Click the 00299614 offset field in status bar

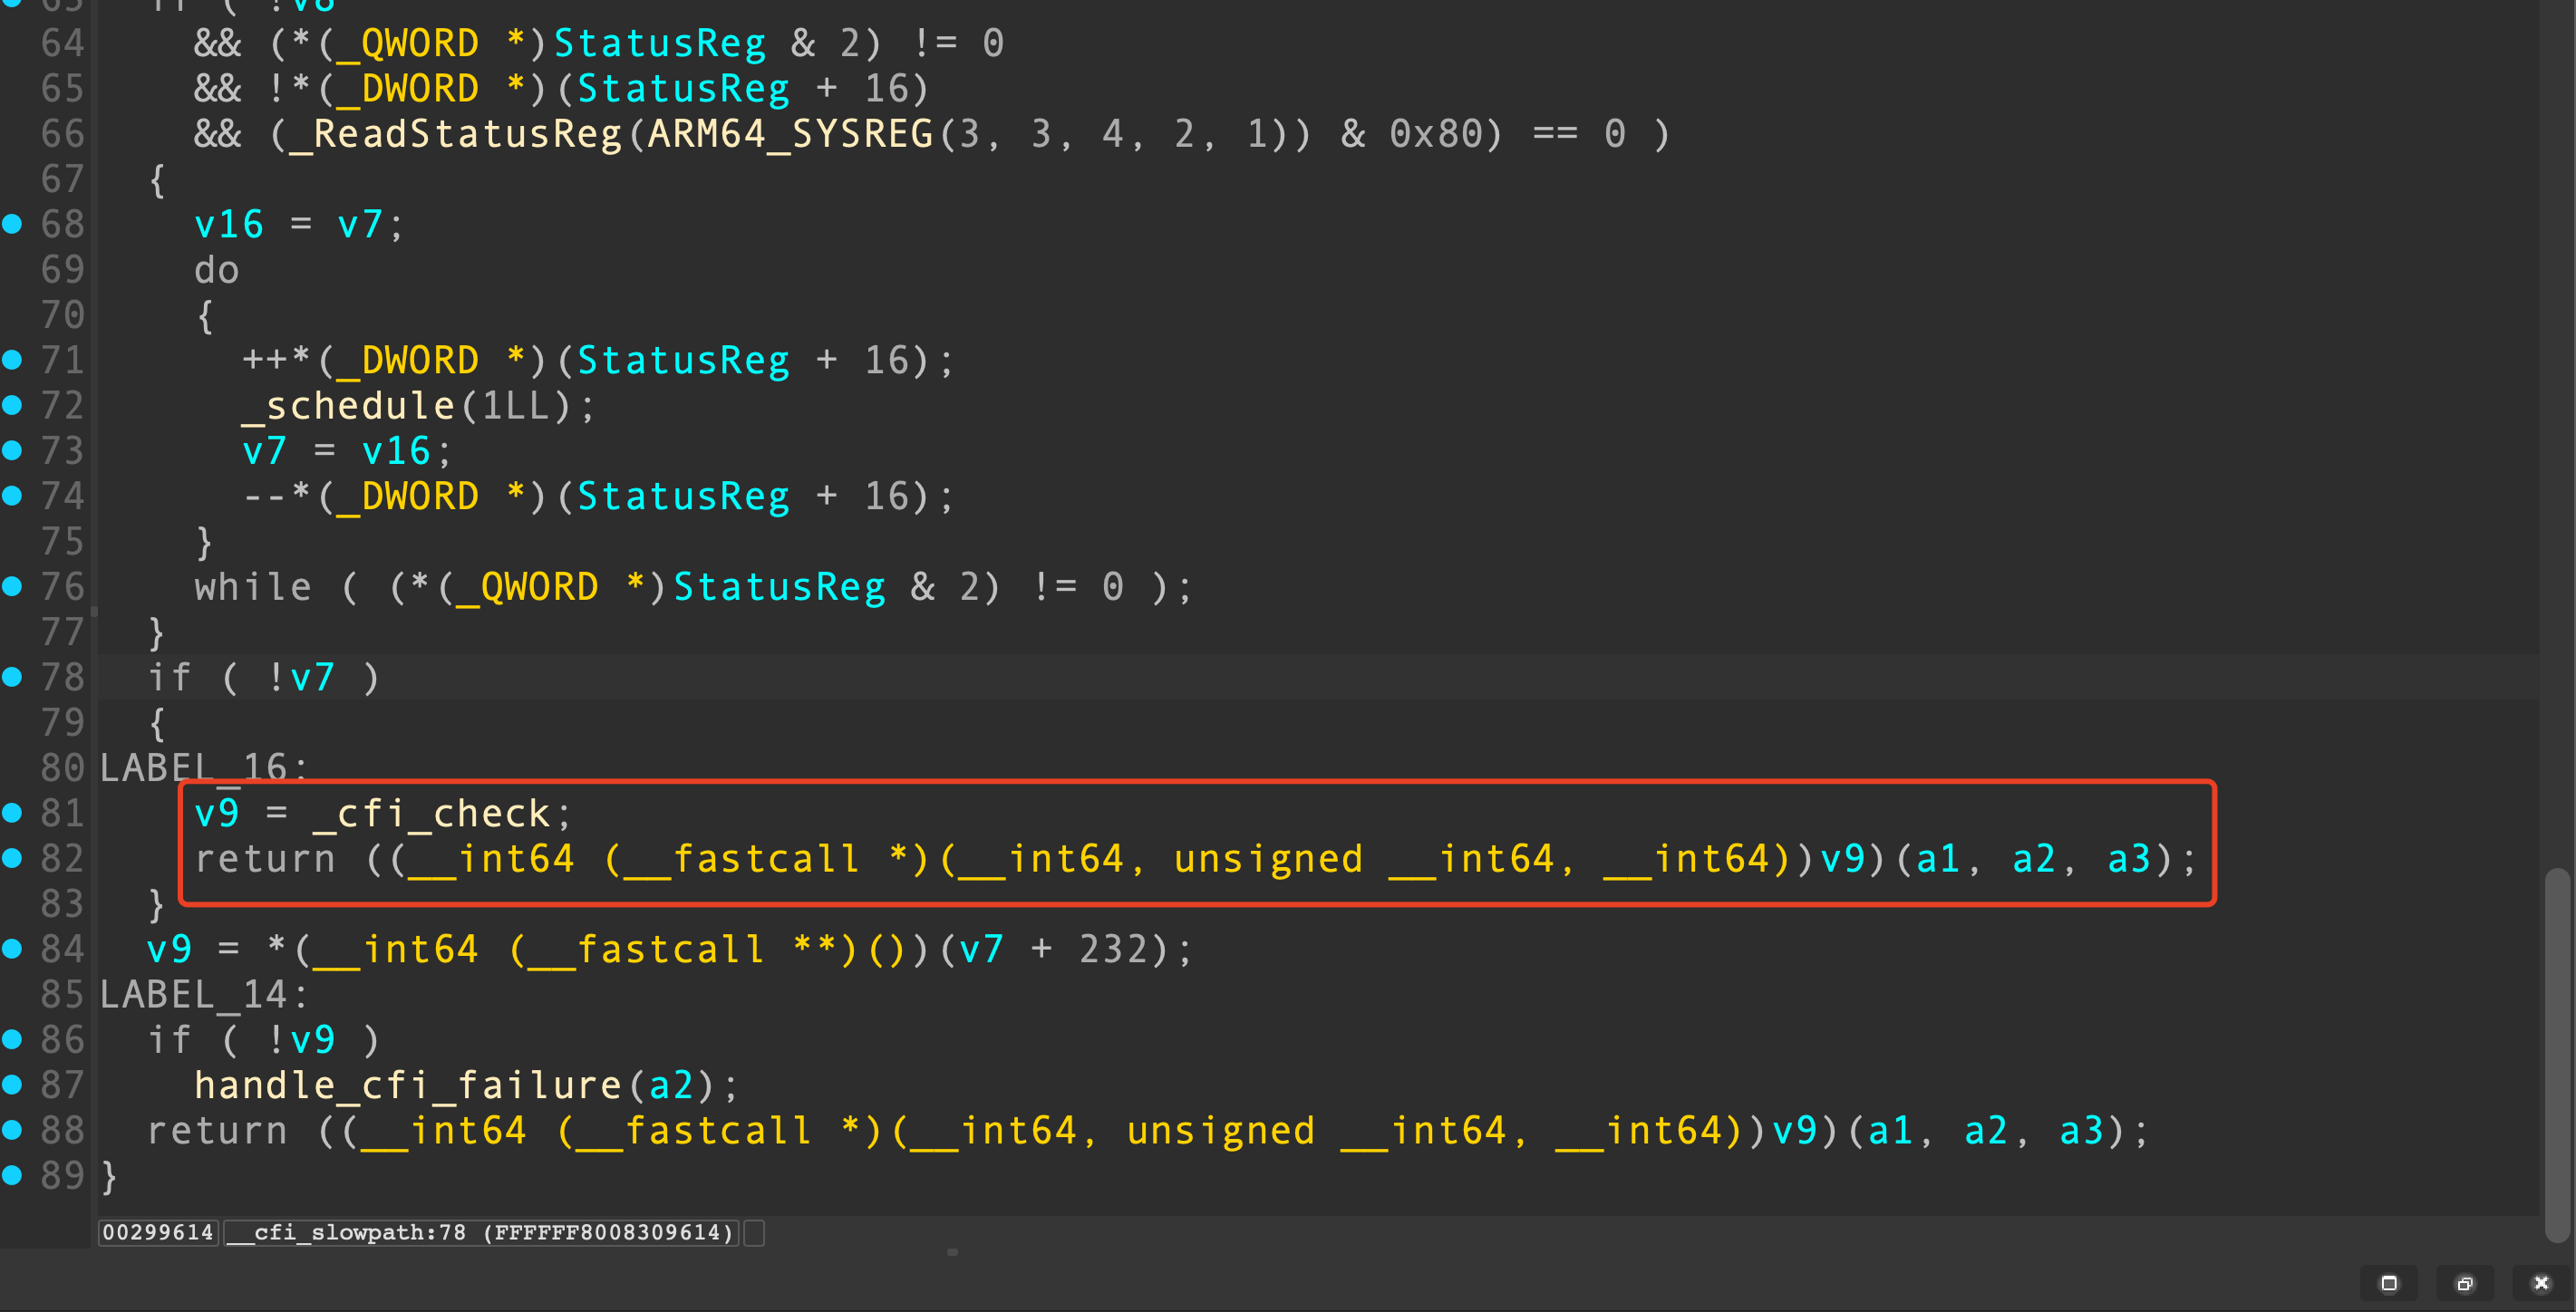pos(158,1232)
